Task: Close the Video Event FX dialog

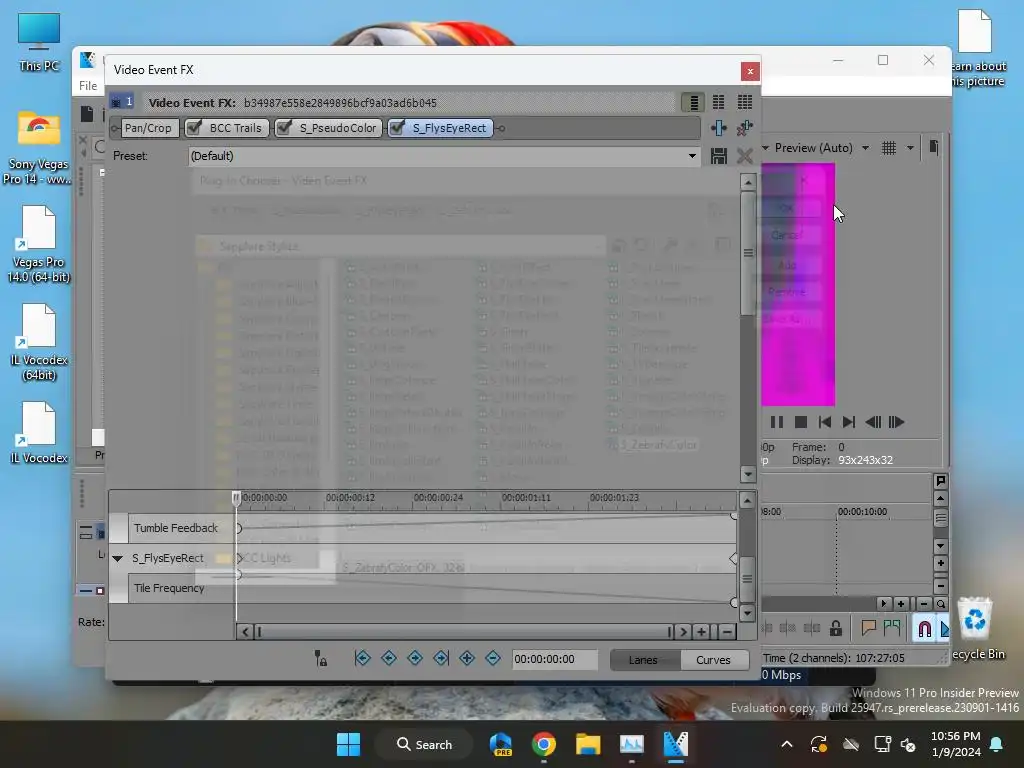Action: (x=750, y=71)
